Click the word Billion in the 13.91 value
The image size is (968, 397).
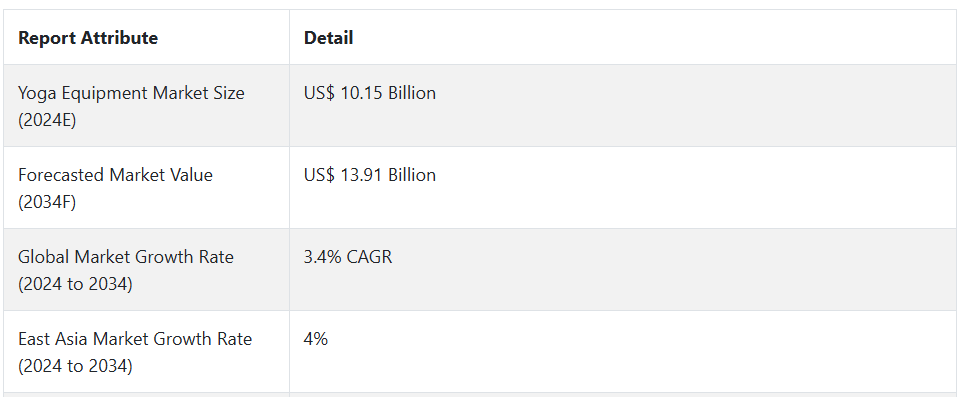(x=412, y=175)
